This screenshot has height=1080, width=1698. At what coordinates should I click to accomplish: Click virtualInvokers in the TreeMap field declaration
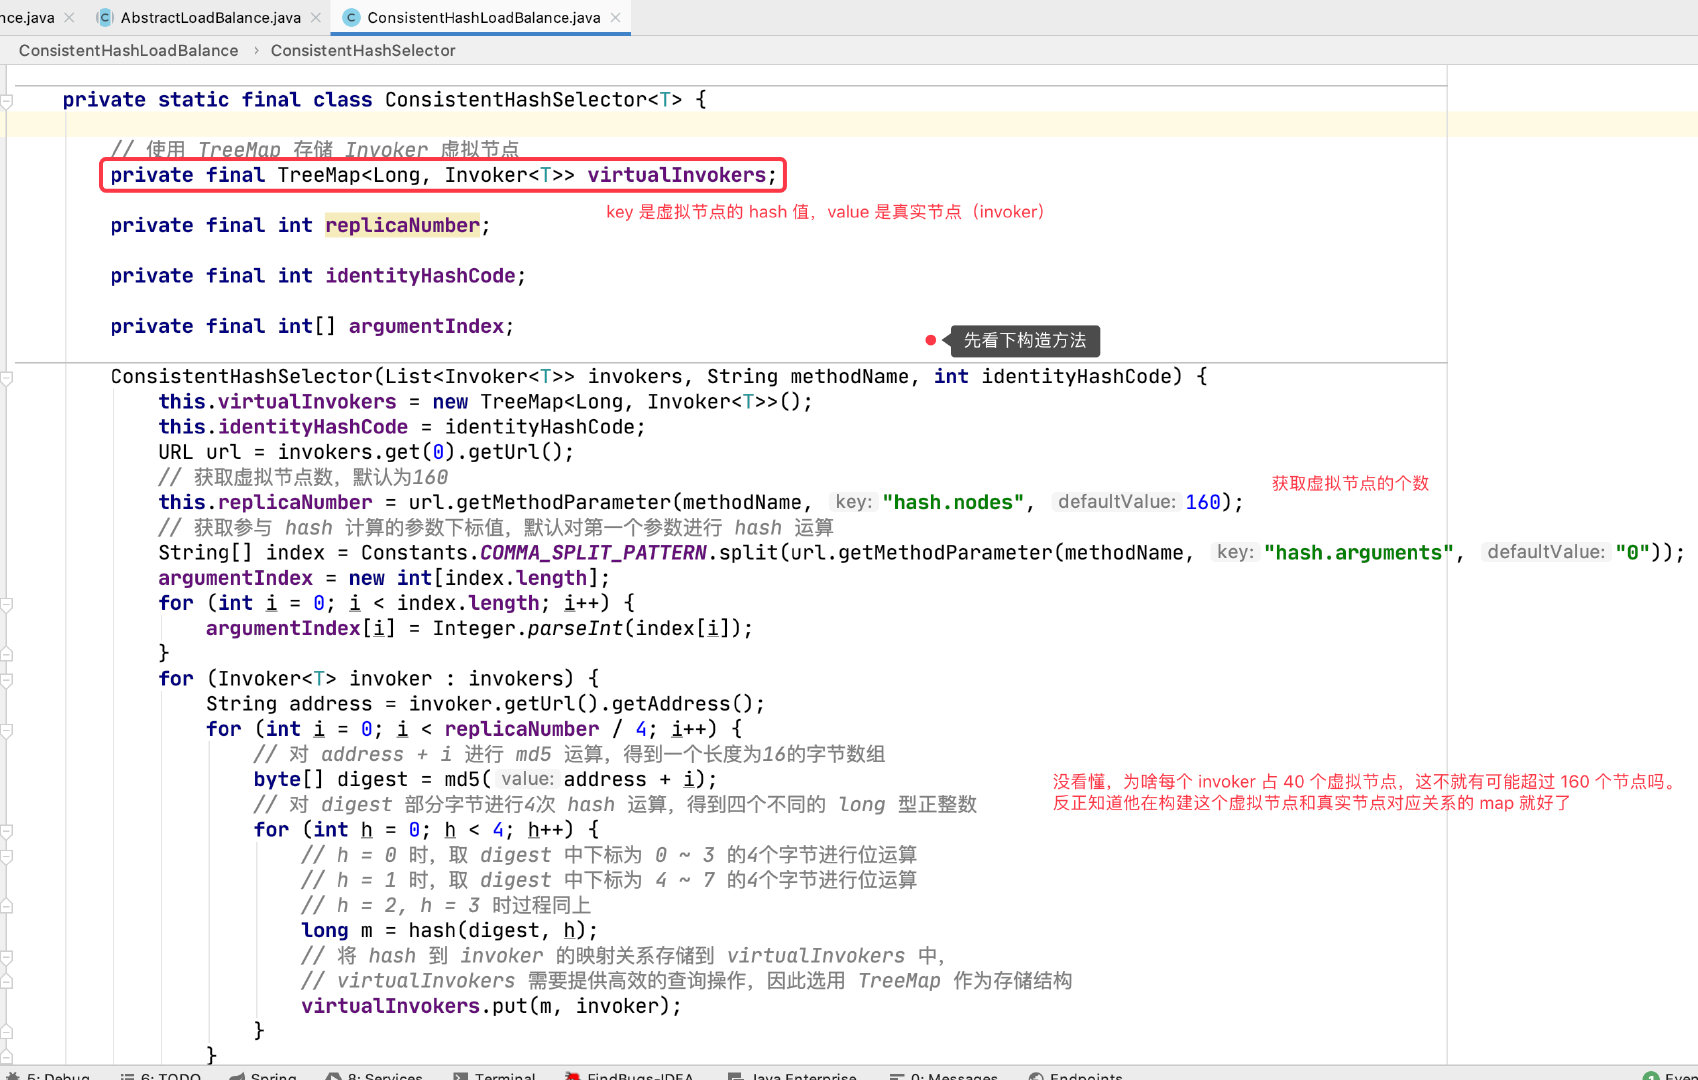(676, 175)
